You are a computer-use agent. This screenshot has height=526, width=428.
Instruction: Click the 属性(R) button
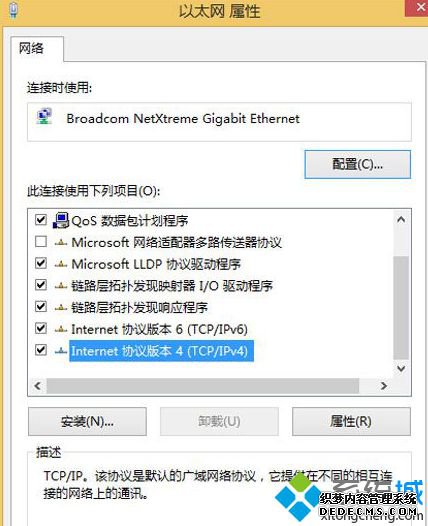coord(351,422)
